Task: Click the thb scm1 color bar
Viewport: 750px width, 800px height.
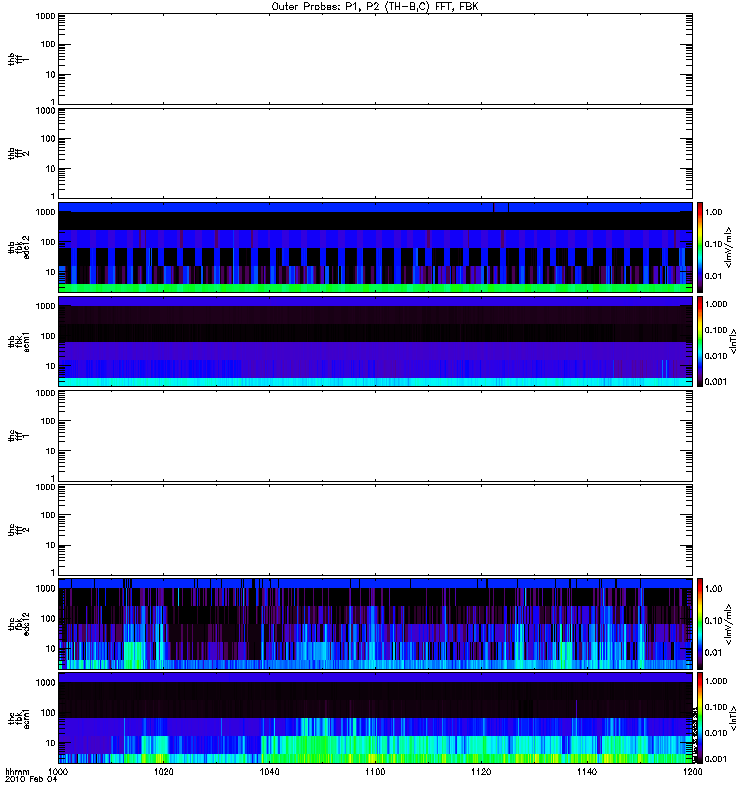Action: 700,342
